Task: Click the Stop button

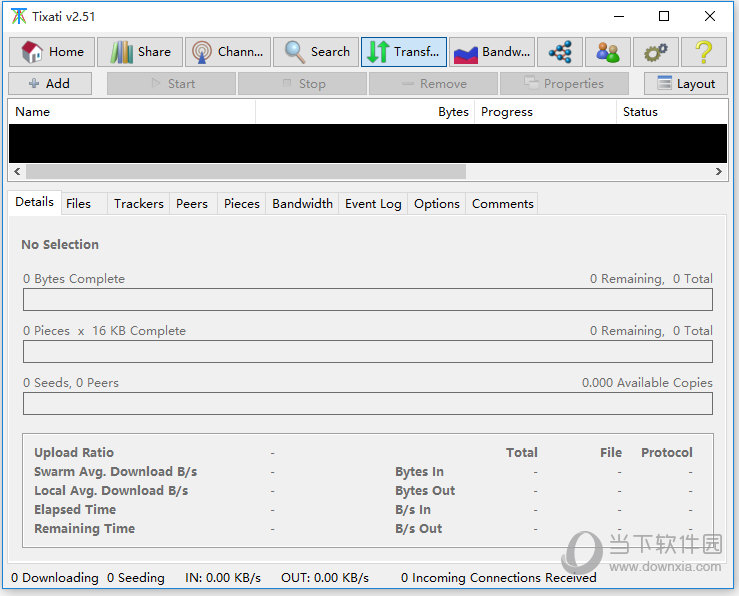Action: pyautogui.click(x=303, y=84)
